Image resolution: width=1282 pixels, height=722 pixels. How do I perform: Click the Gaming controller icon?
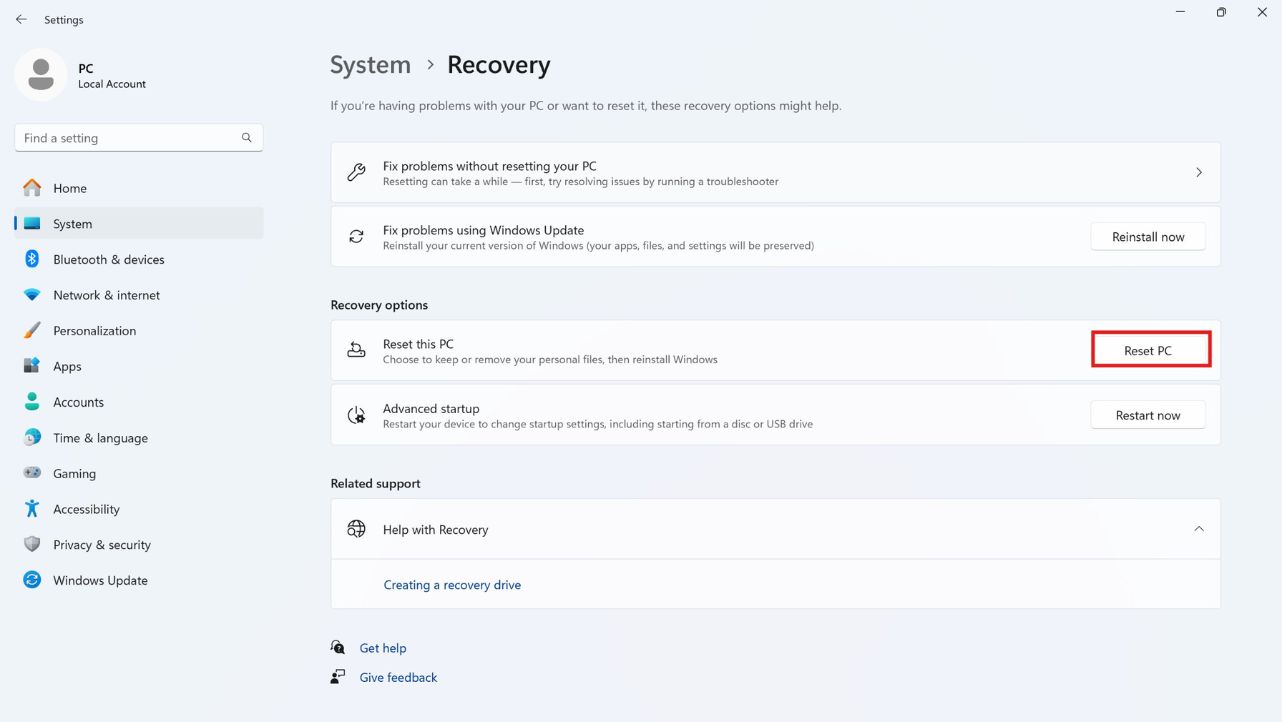point(32,473)
